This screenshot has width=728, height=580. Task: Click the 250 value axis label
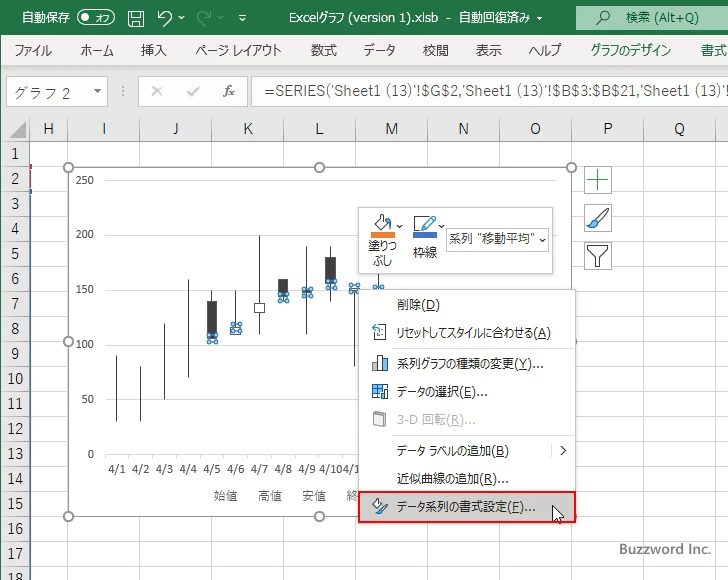(x=84, y=180)
